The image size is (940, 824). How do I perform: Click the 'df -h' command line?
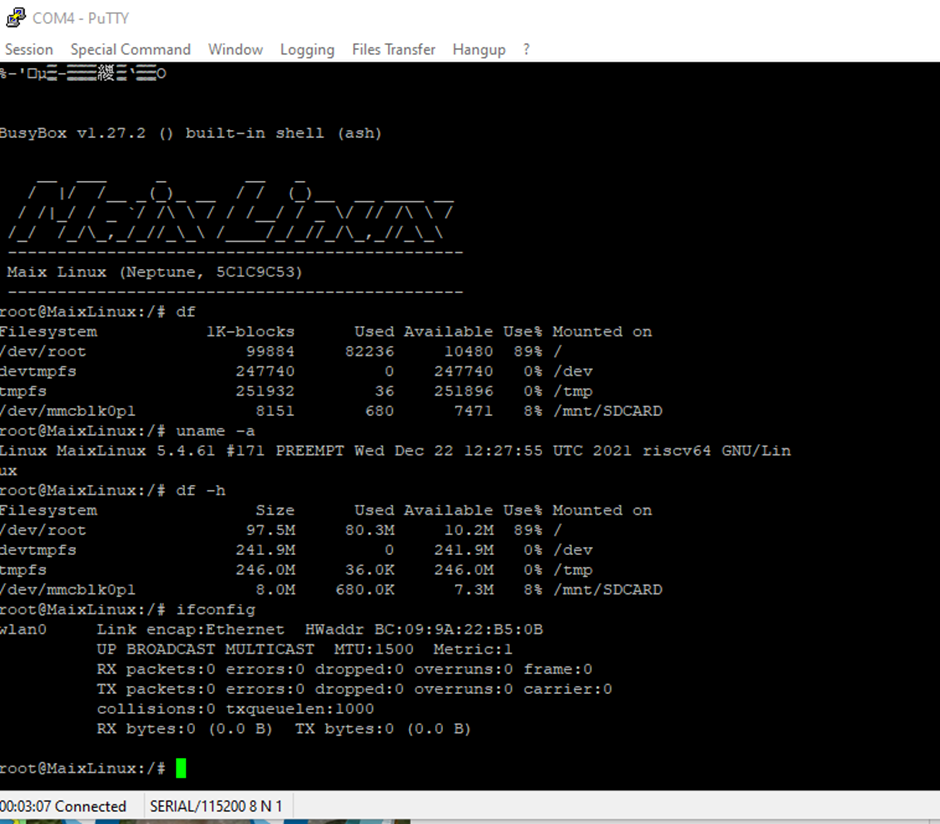(x=113, y=490)
